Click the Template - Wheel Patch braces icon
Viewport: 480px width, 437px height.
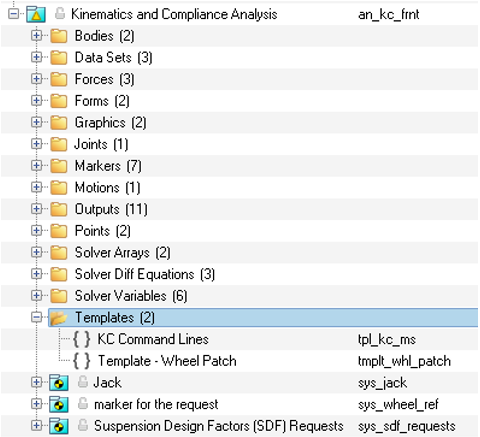pos(82,361)
